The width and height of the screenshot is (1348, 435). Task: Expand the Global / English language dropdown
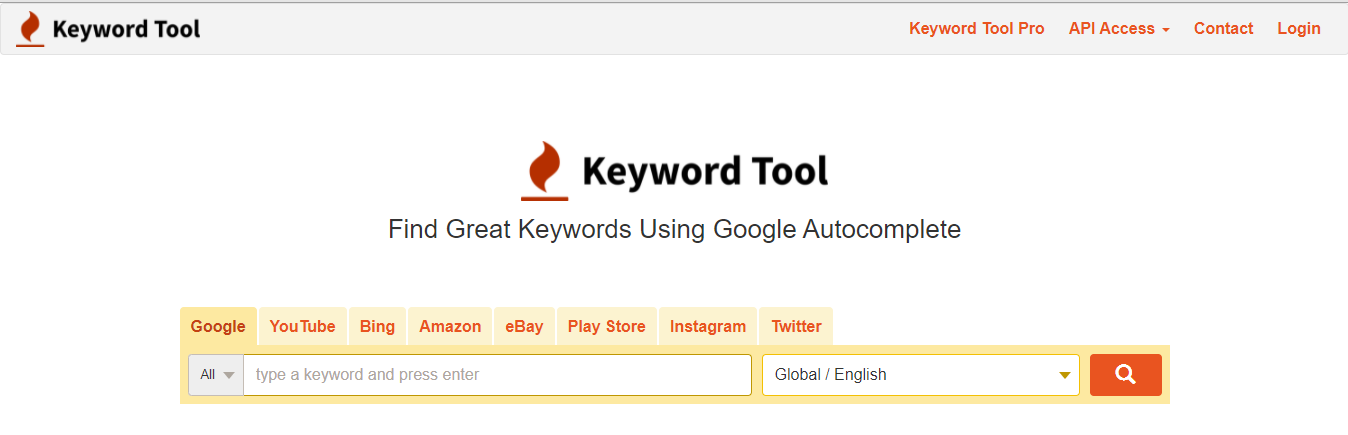[921, 375]
